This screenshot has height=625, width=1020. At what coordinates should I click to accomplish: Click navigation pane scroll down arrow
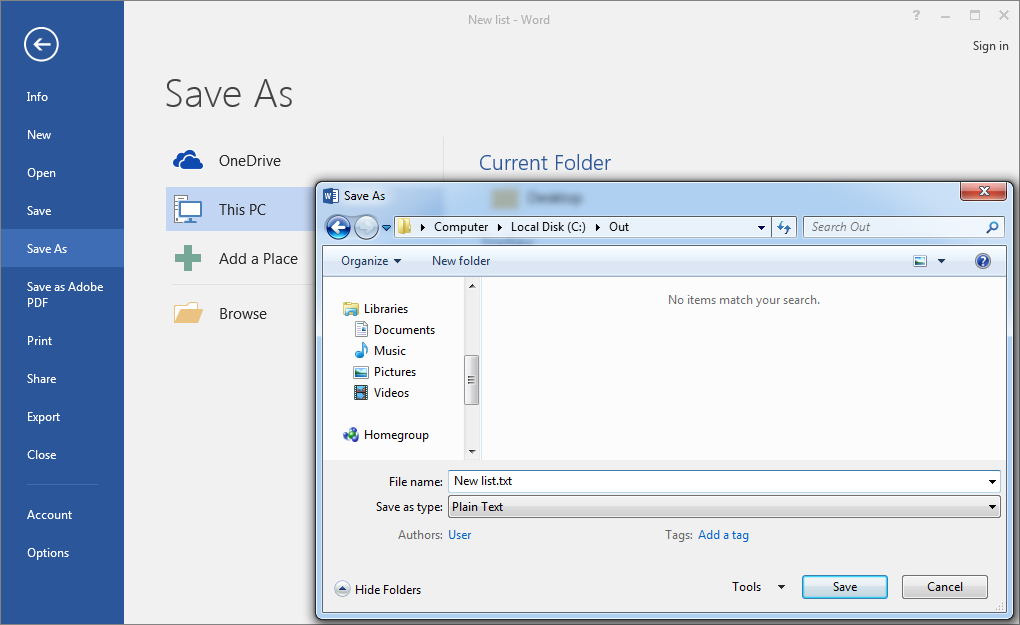472,451
